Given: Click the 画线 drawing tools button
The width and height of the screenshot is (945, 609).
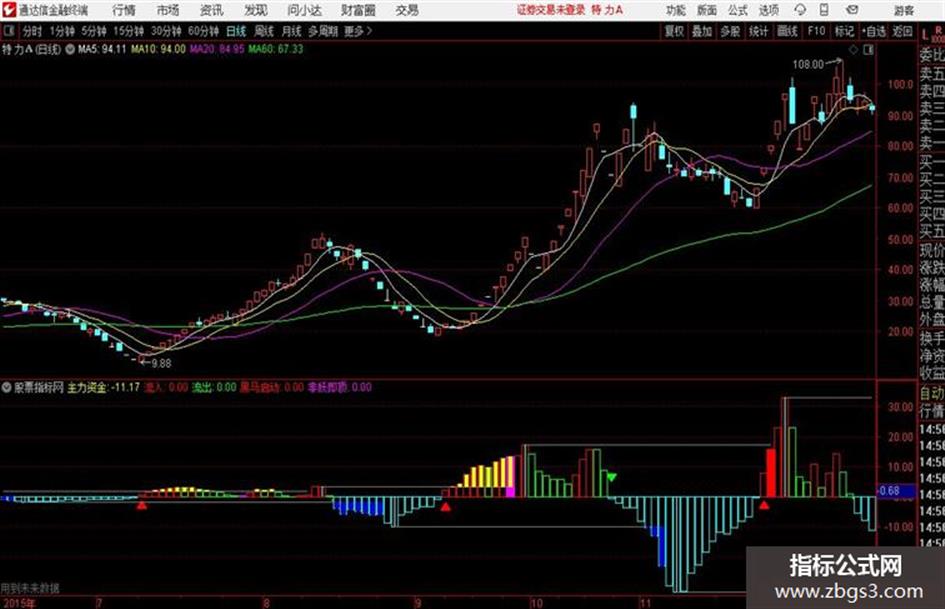Looking at the screenshot, I should [787, 31].
